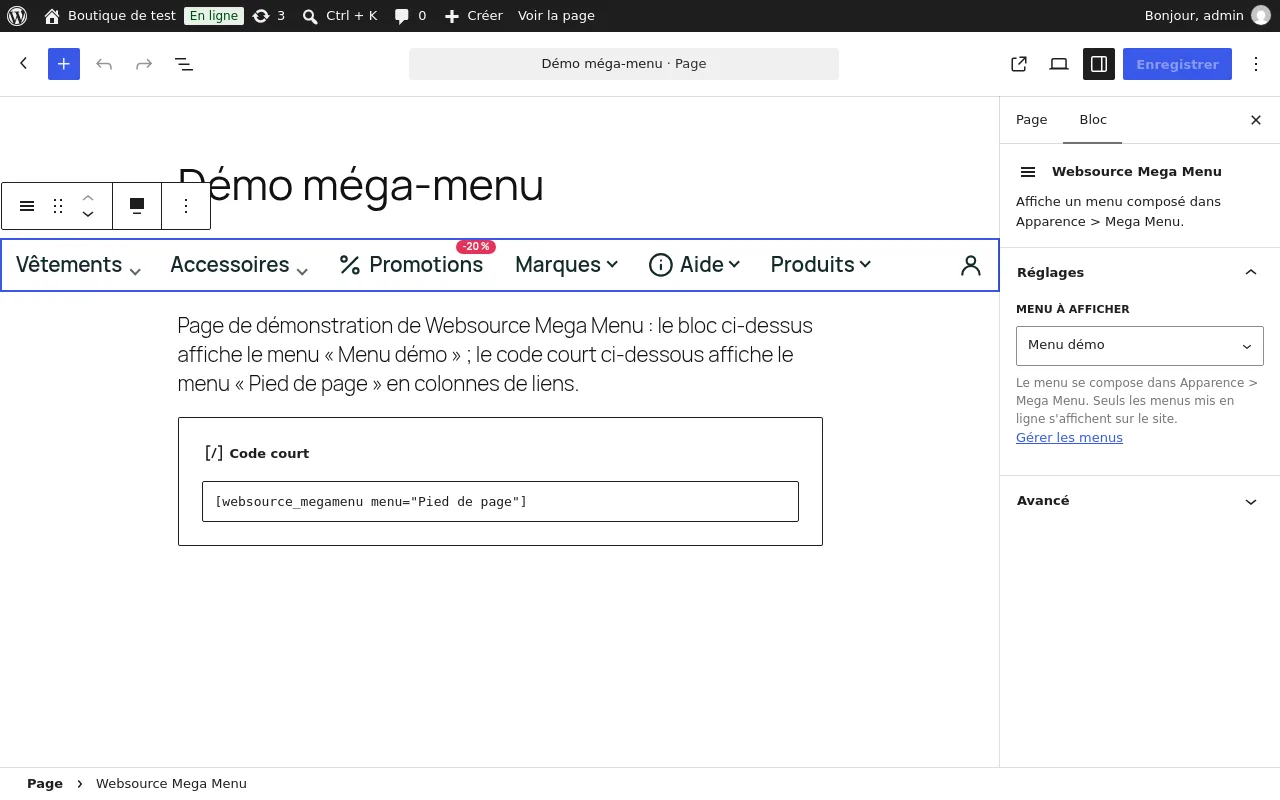This screenshot has width=1280, height=800.
Task: Open editor options three-dot menu
Action: (x=1256, y=64)
